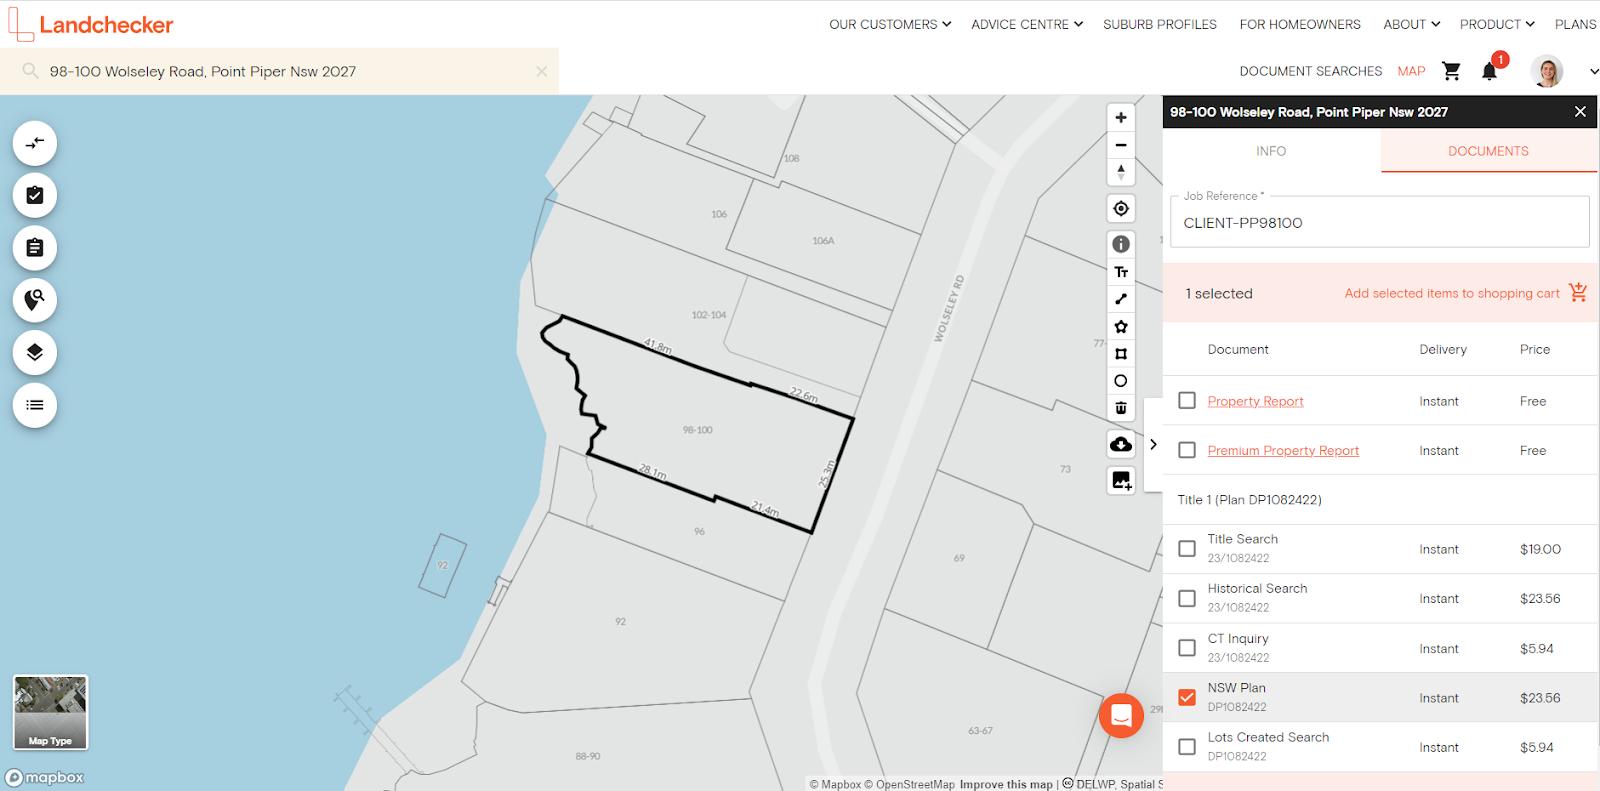Viewport: 1600px width, 791px height.
Task: Switch to the Documents tab
Action: 1488,151
